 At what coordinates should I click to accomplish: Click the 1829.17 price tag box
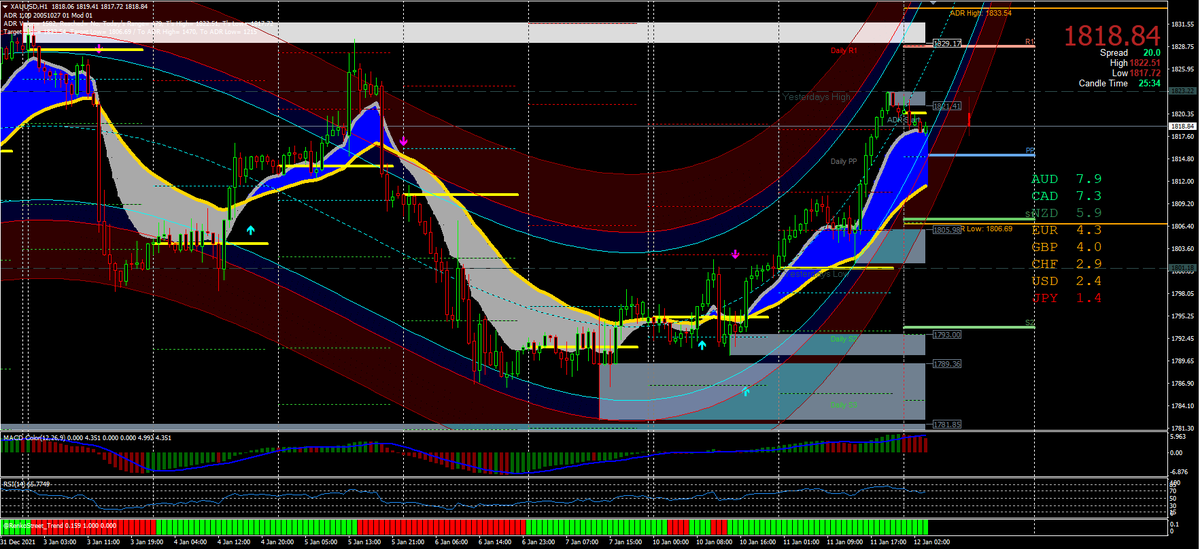coord(946,44)
